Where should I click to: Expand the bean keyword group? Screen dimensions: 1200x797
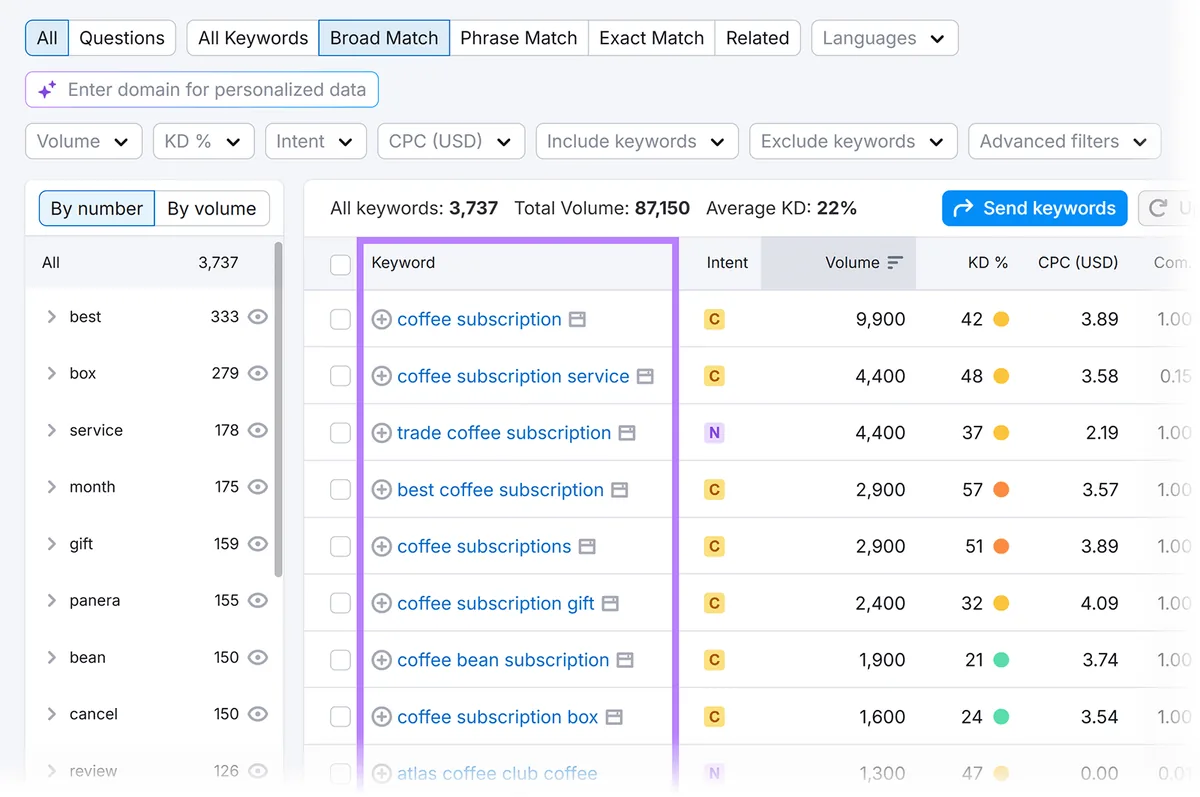pos(52,657)
